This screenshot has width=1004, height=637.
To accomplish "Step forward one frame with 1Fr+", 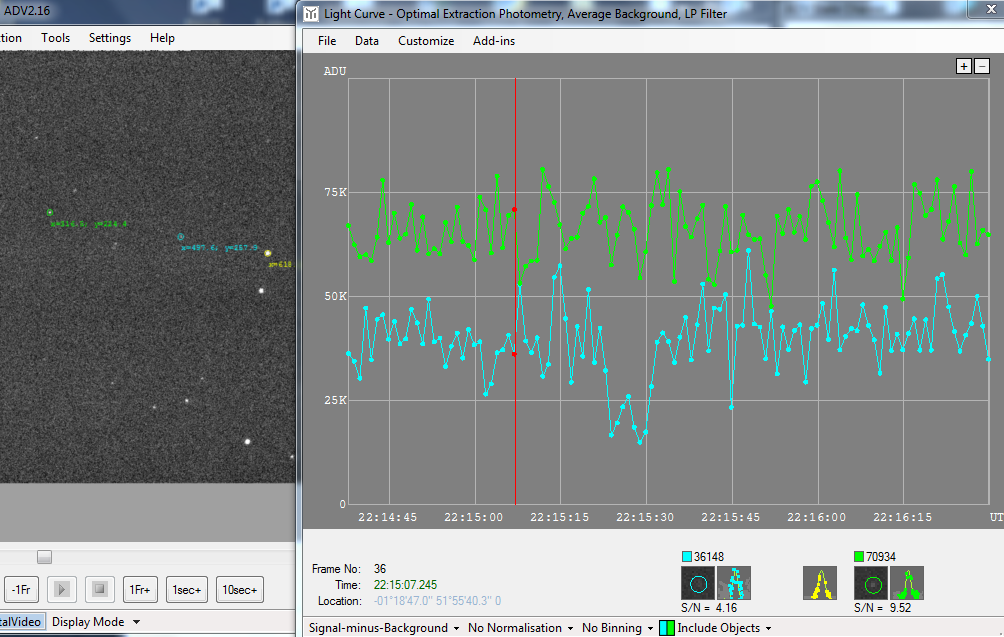I will click(x=141, y=590).
